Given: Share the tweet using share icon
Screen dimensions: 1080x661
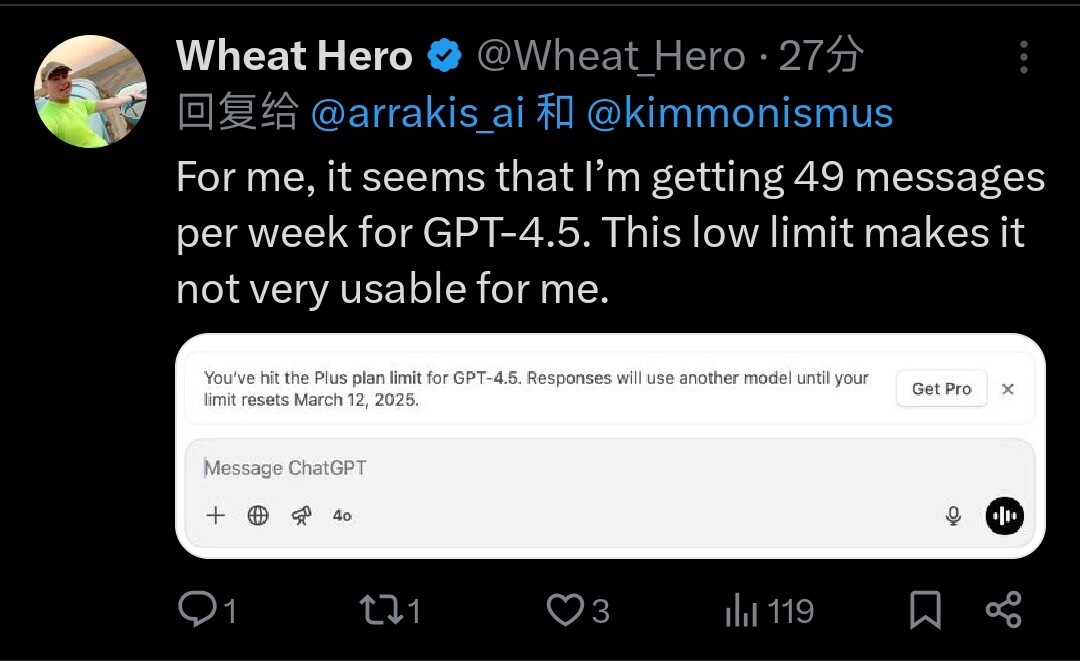Looking at the screenshot, I should click(1004, 610).
